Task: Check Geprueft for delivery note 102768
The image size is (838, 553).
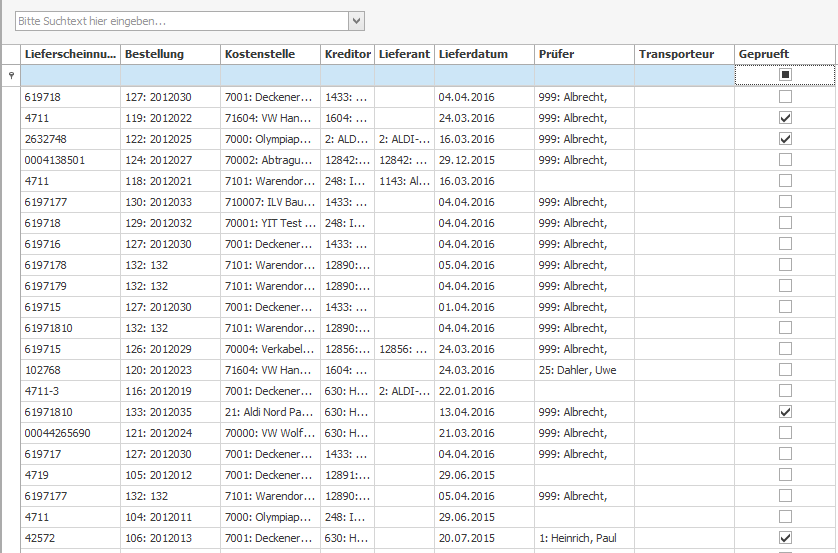Action: point(785,370)
